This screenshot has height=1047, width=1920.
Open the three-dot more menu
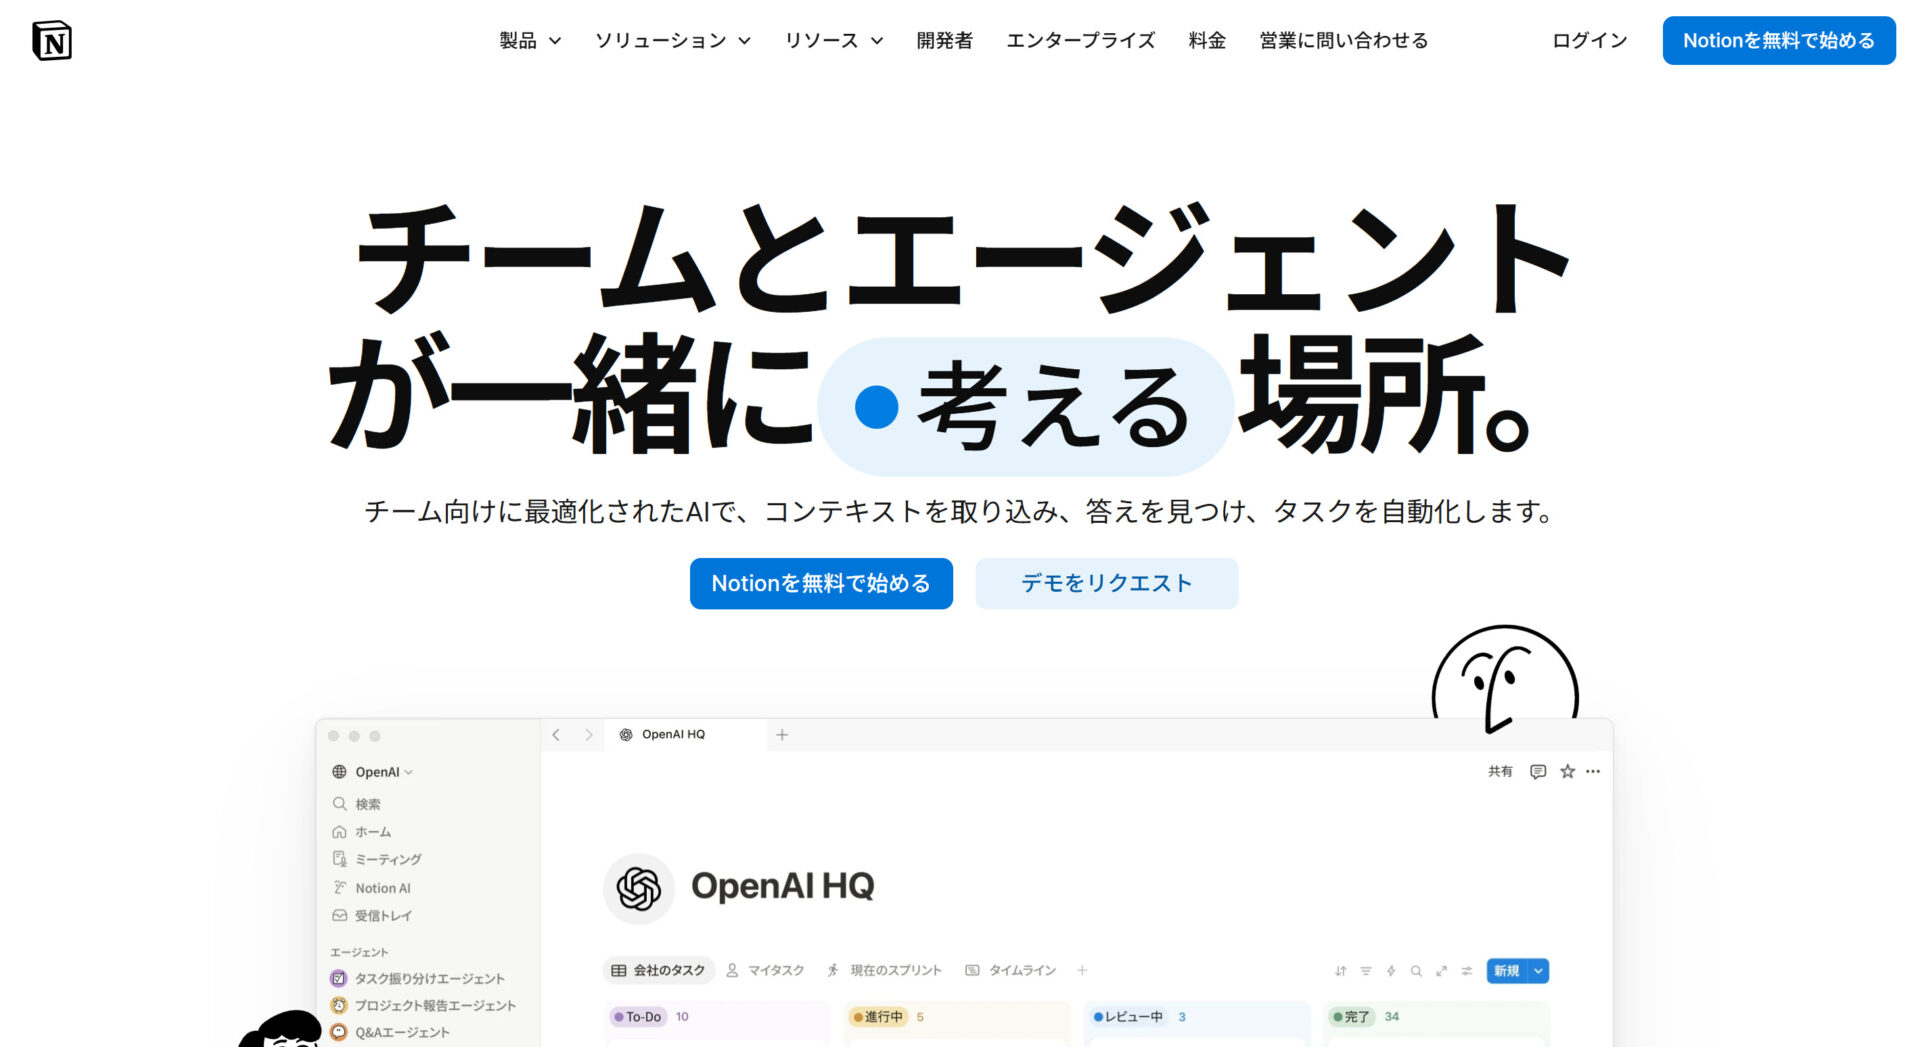1593,771
